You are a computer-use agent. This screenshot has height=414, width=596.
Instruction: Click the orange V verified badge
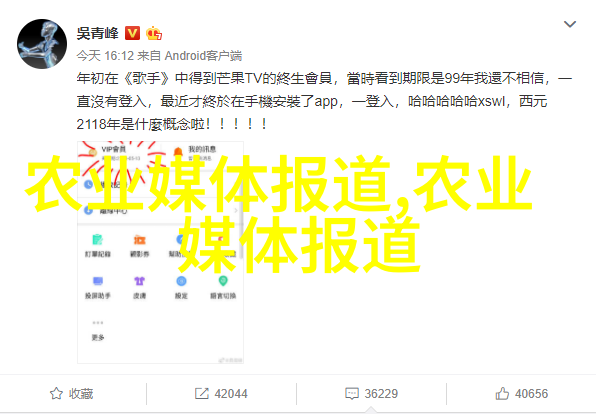tap(132, 33)
